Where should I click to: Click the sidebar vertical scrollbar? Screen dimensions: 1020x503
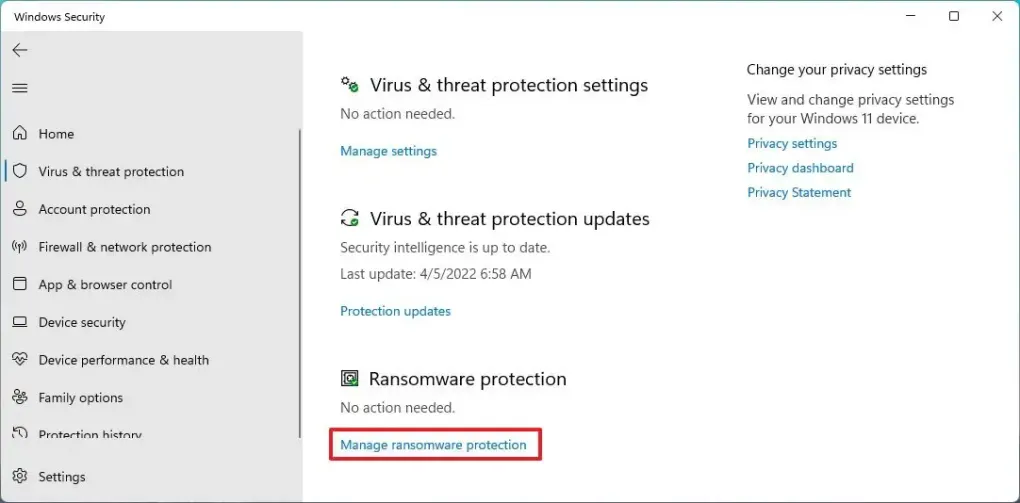tap(300, 280)
